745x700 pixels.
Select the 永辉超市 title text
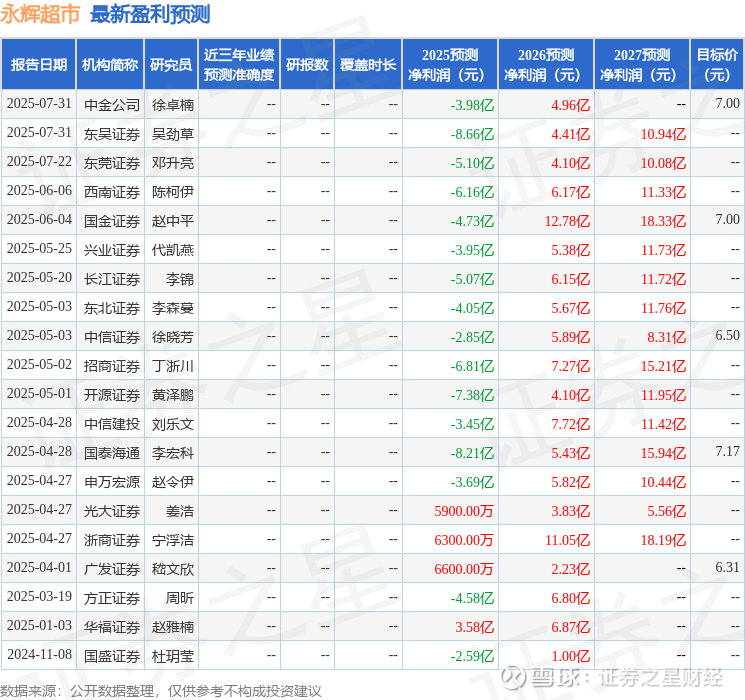40,14
